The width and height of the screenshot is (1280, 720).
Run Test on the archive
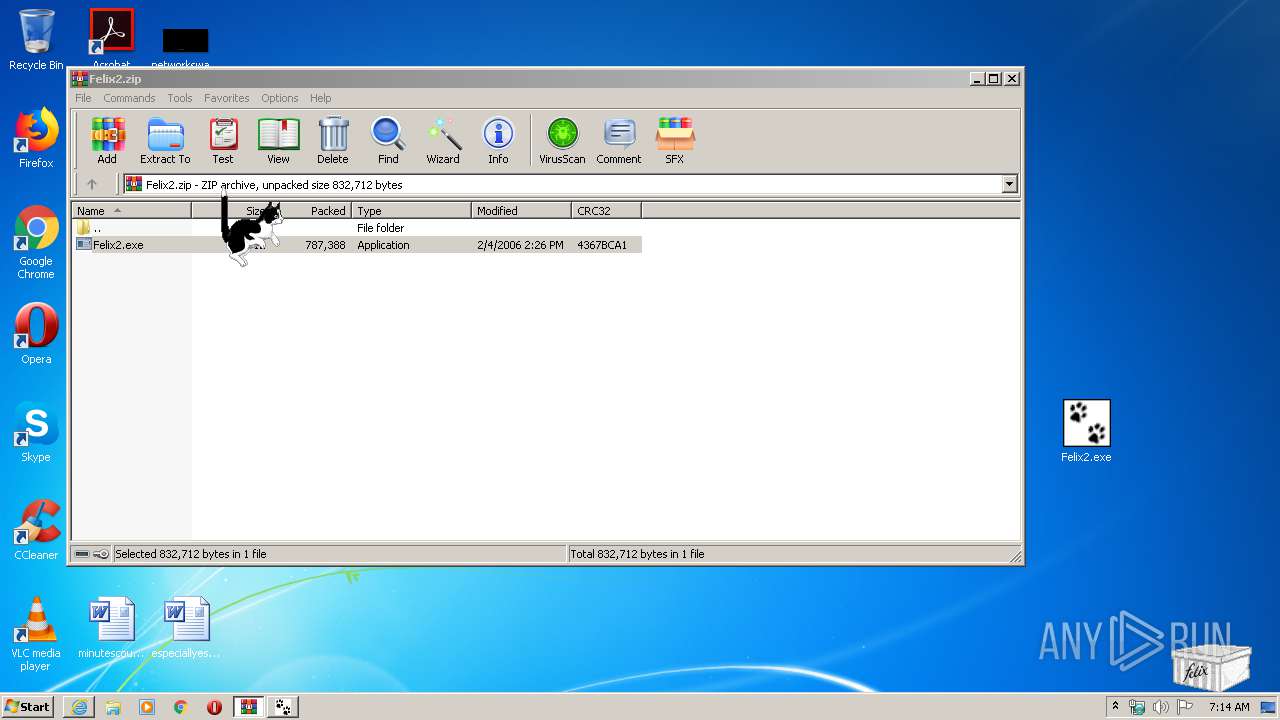pos(223,140)
